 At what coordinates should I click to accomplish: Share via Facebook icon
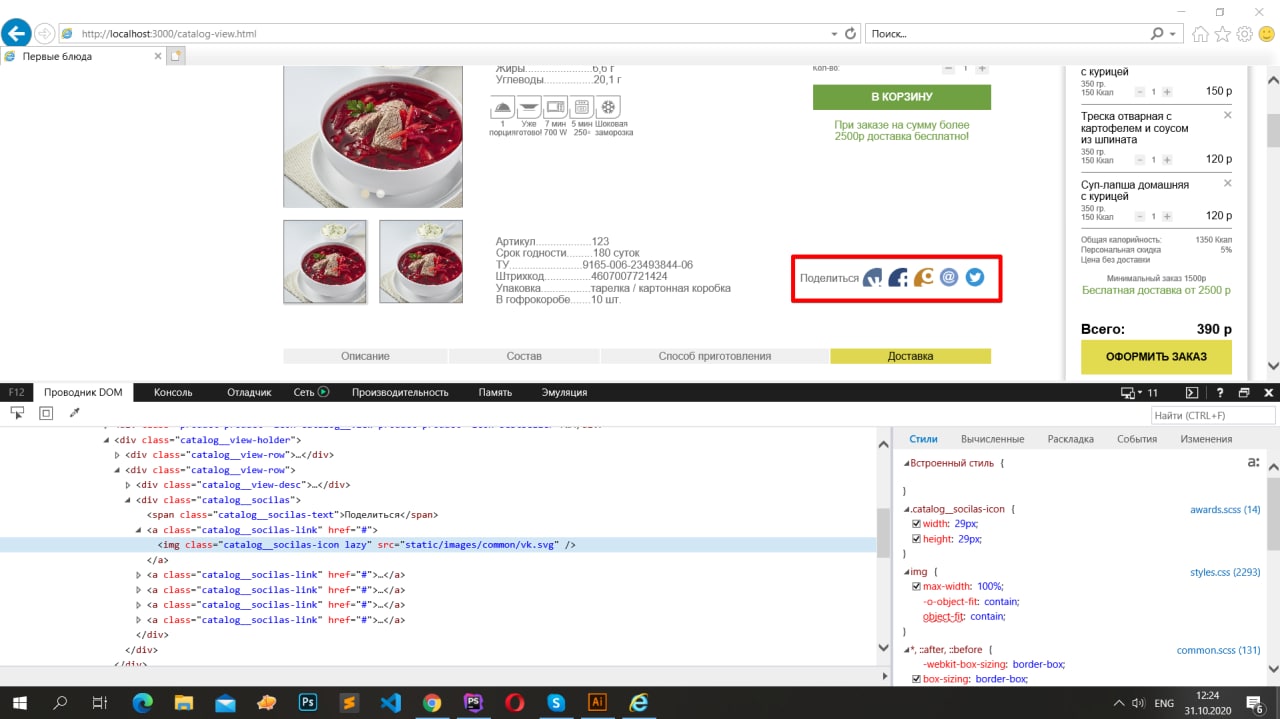pos(899,277)
